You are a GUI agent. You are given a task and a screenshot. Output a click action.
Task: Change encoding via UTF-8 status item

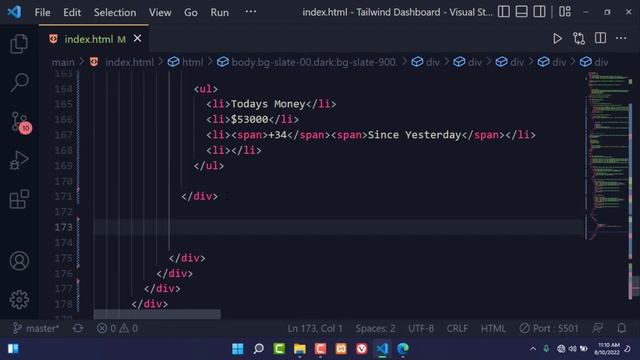[x=421, y=328]
